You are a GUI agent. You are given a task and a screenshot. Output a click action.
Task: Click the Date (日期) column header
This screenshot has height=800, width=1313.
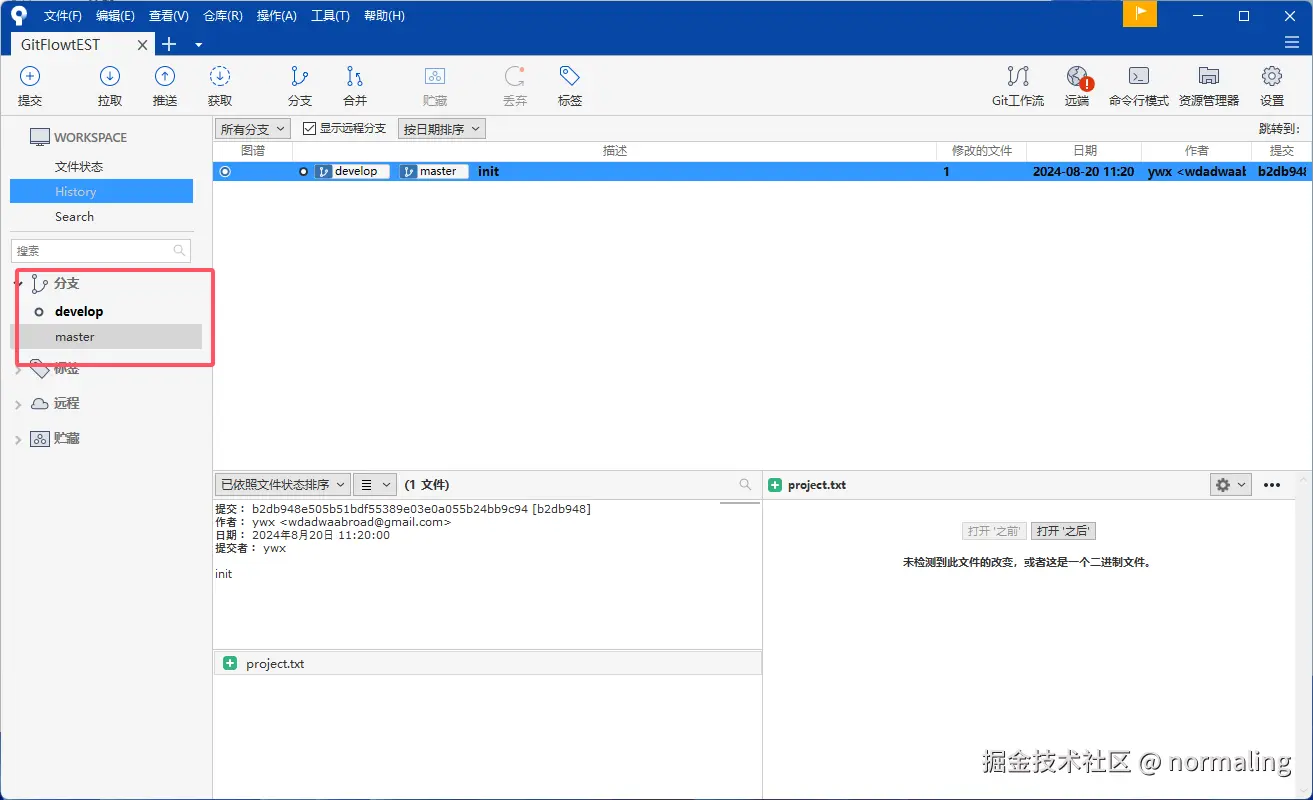(1084, 150)
